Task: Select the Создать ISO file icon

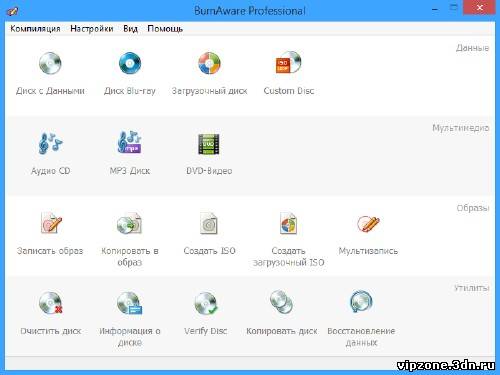Action: tap(209, 223)
